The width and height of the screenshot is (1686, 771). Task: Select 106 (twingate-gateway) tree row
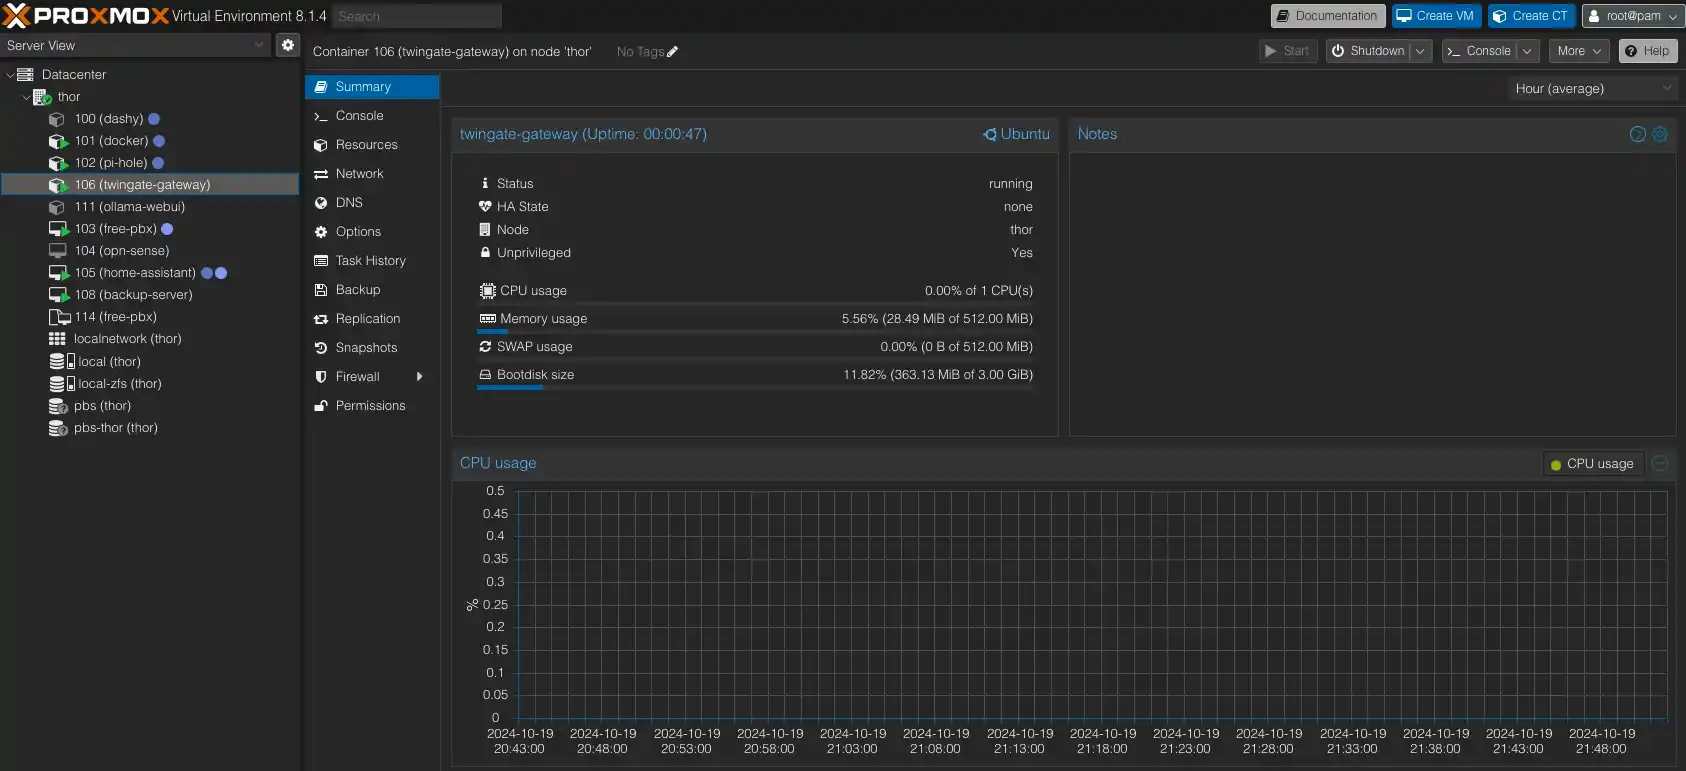150,185
